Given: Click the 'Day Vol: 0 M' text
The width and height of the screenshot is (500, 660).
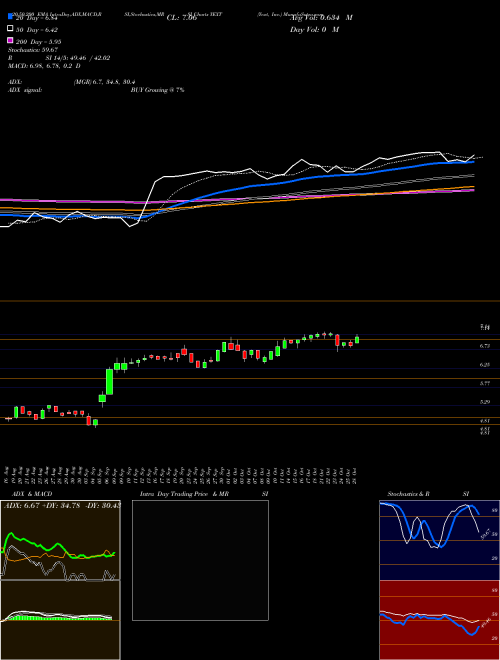Looking at the screenshot, I should tap(314, 30).
